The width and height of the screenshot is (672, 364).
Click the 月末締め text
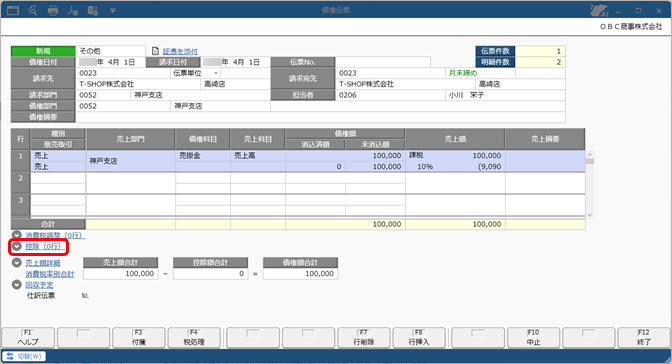click(462, 73)
